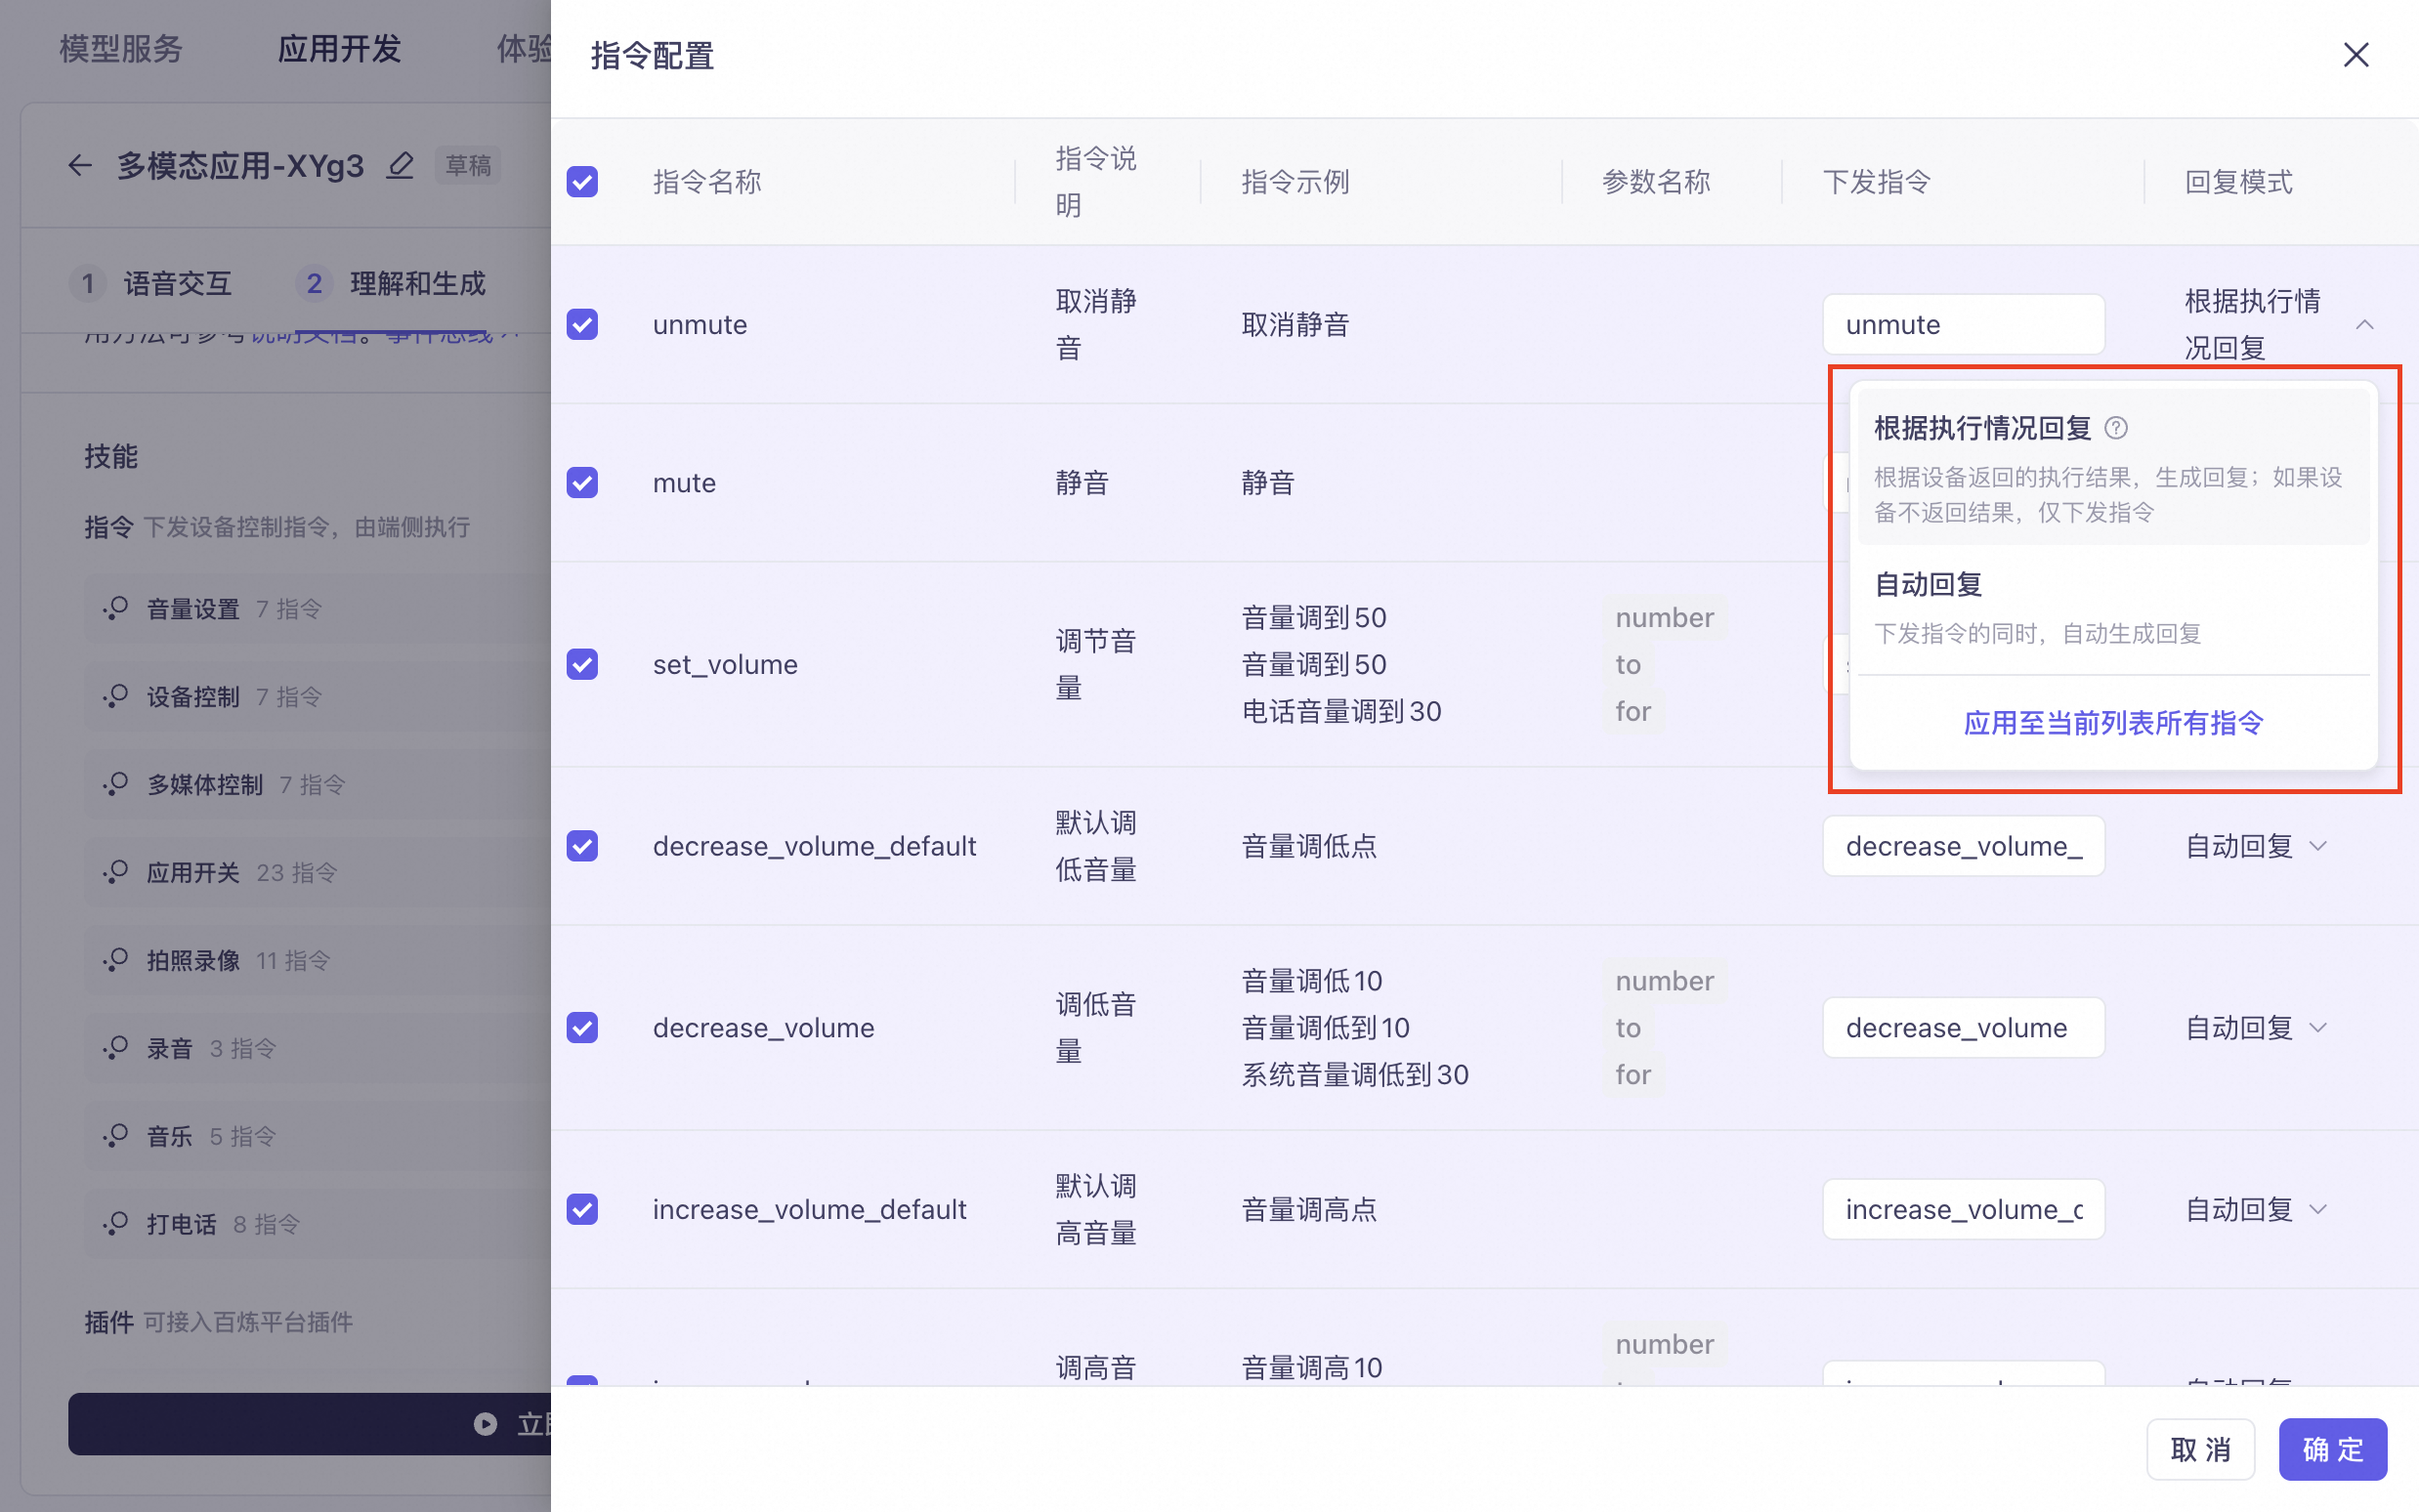Click the back arrow beside 多模态应用-XYg3
The image size is (2419, 1512).
(80, 165)
